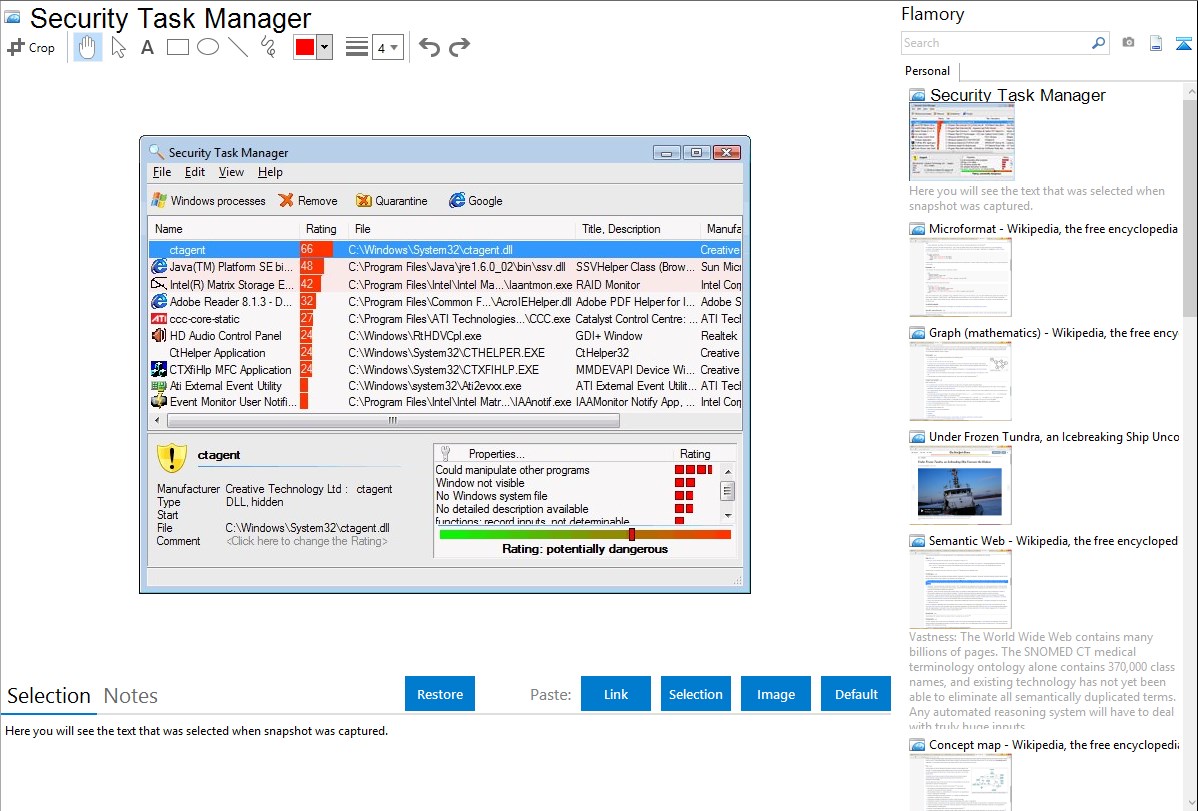Click the horizontal scrollbar in process list
The height and width of the screenshot is (811, 1198).
tap(393, 420)
